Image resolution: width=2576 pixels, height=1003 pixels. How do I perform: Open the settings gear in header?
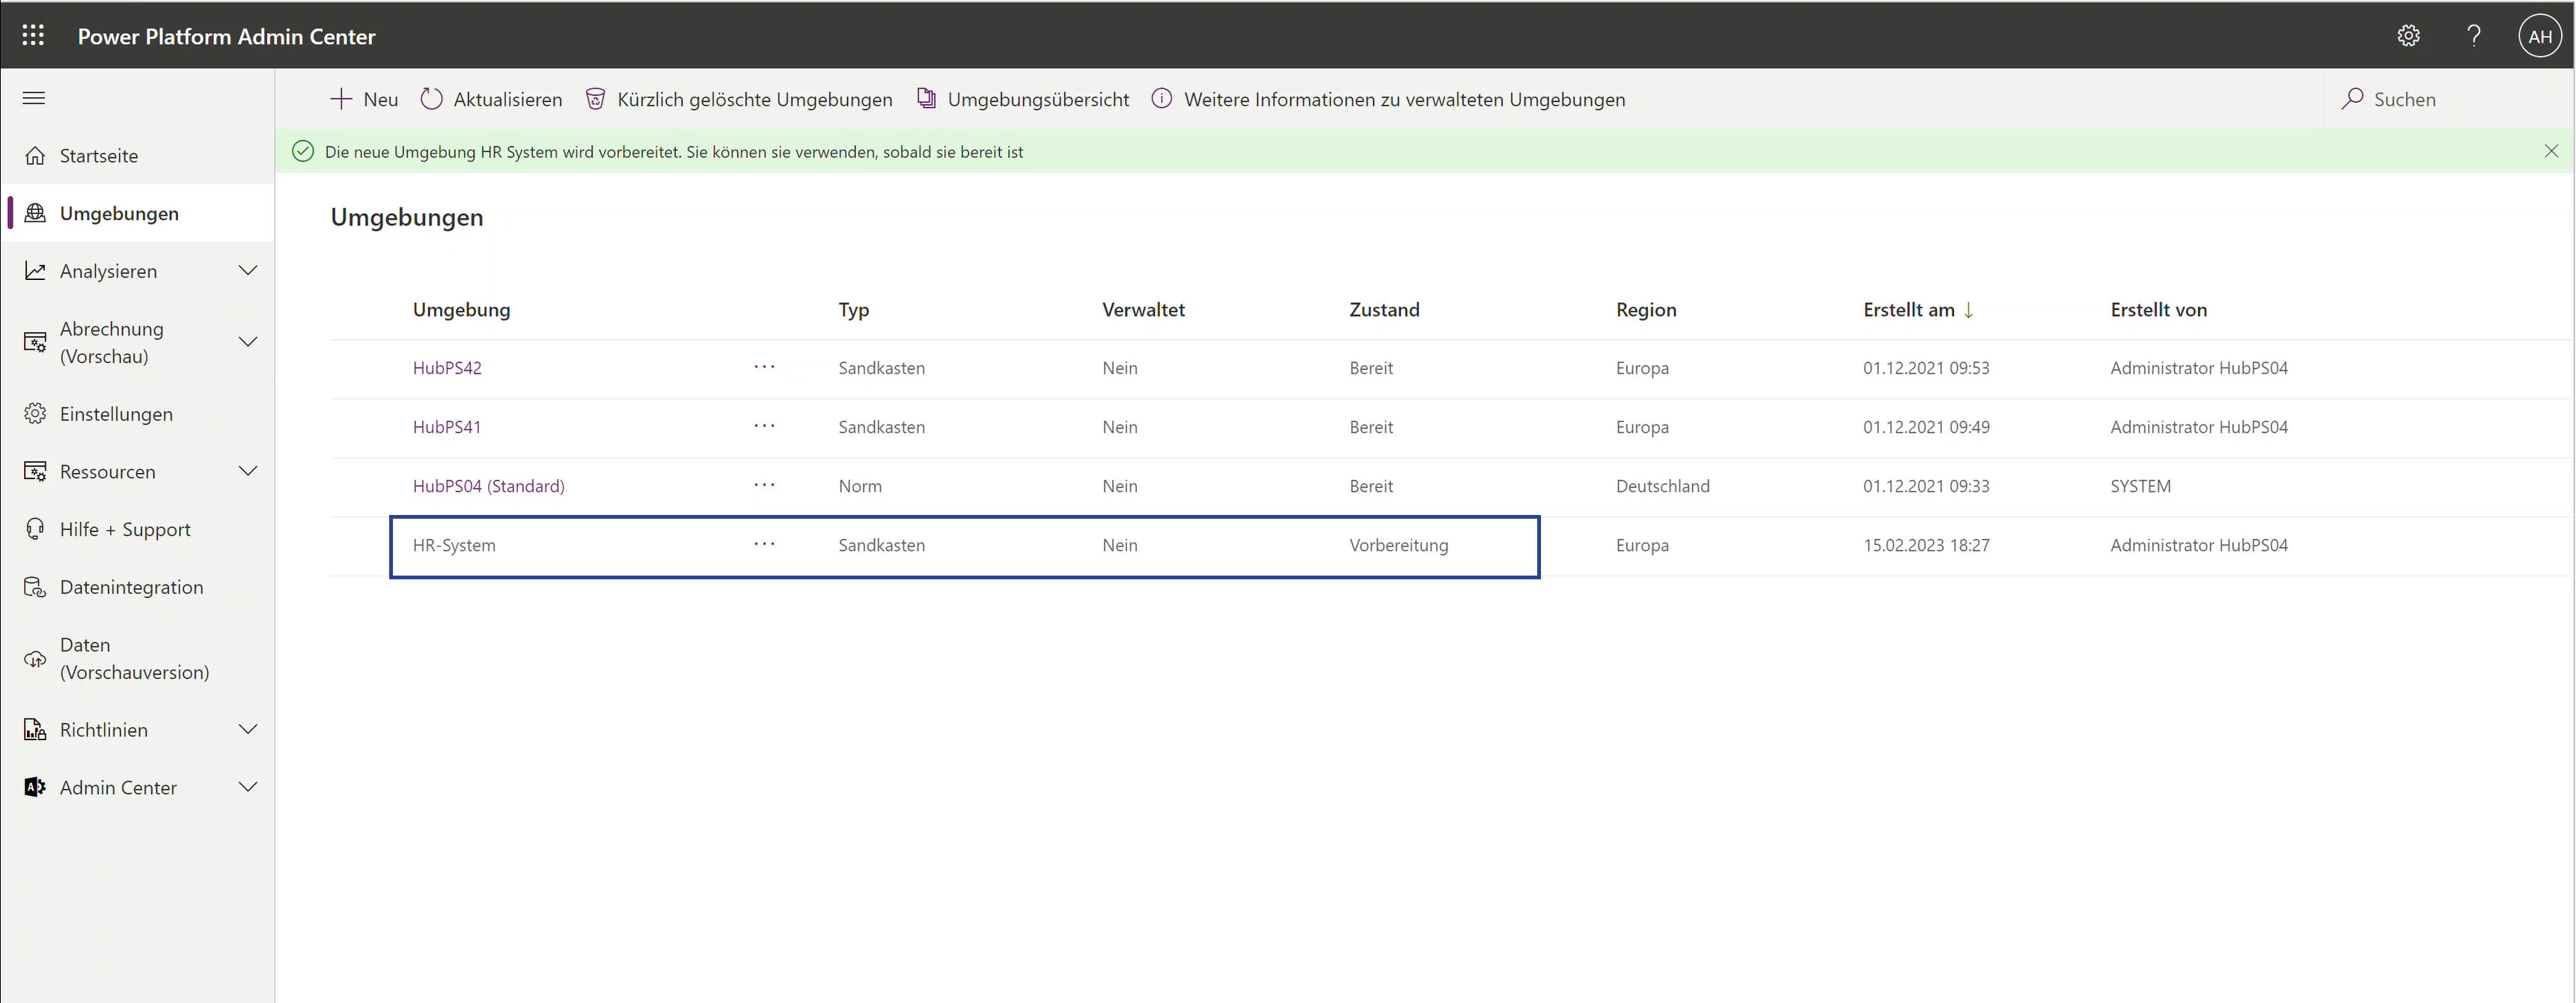click(2408, 36)
